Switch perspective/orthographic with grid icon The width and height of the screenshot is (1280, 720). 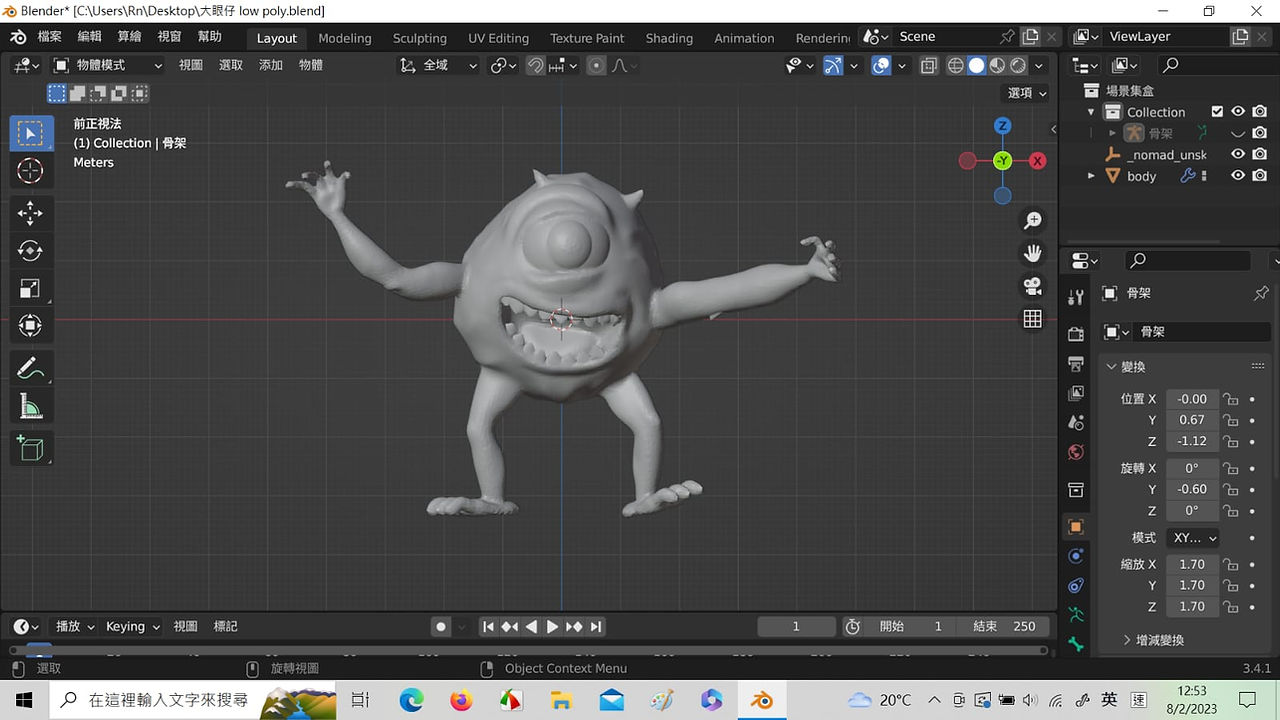(1032, 319)
